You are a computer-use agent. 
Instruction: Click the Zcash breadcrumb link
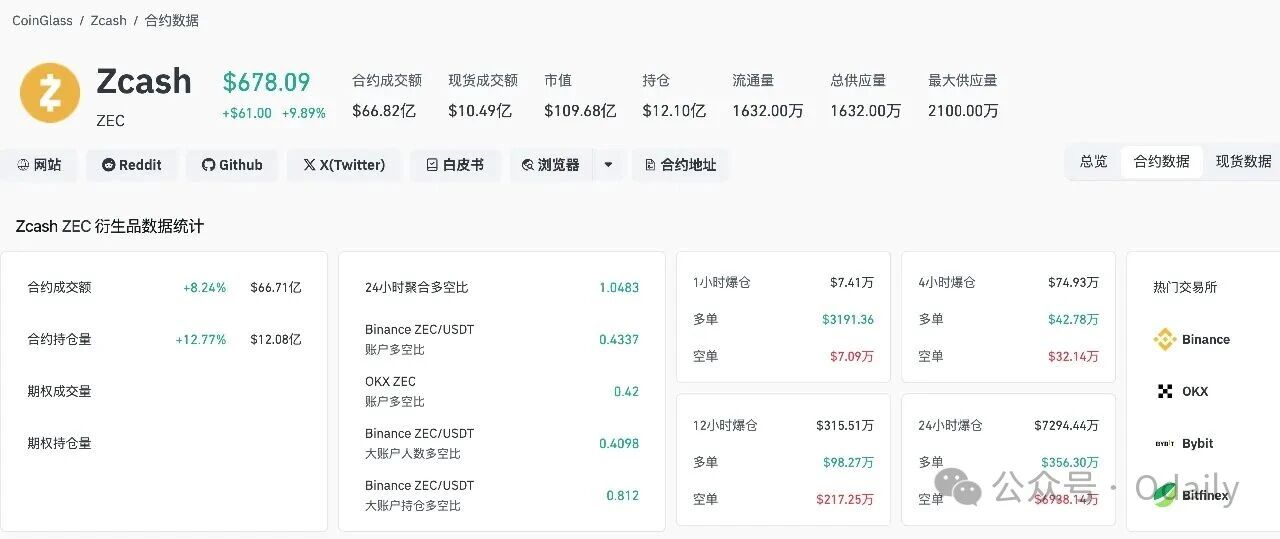point(108,20)
